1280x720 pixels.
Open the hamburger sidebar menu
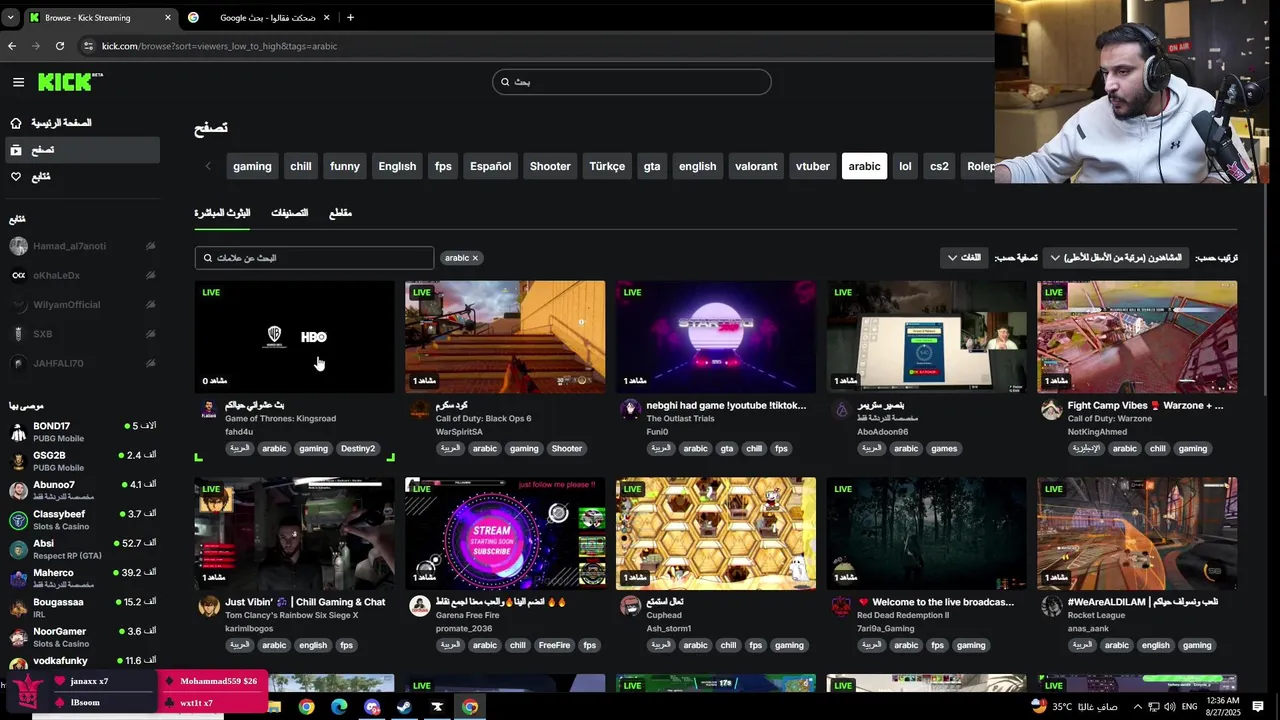point(18,82)
